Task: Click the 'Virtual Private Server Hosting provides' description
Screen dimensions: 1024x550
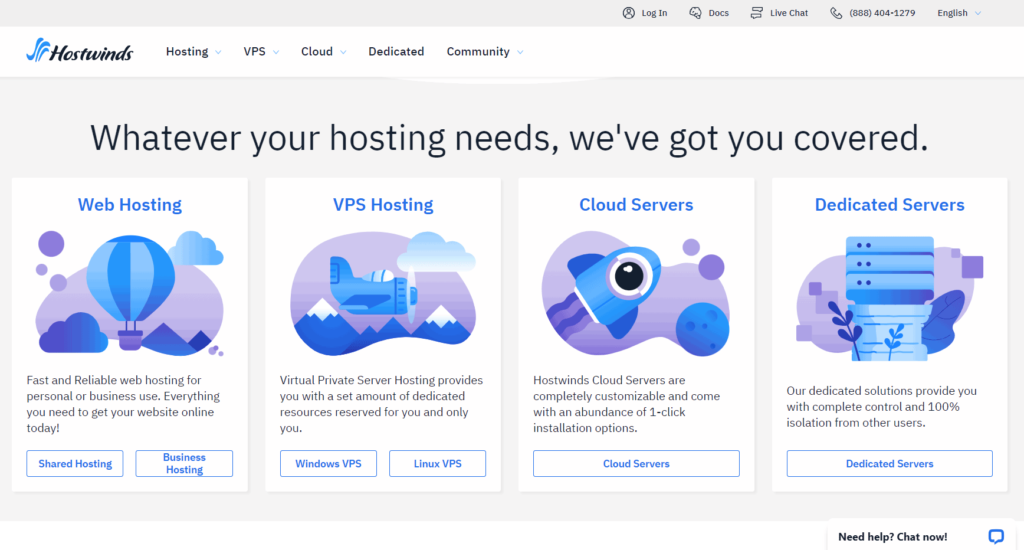Action: coord(382,404)
